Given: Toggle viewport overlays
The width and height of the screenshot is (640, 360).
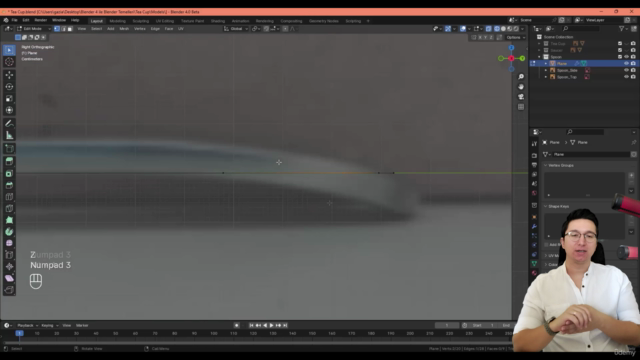Looking at the screenshot, I should pyautogui.click(x=463, y=29).
